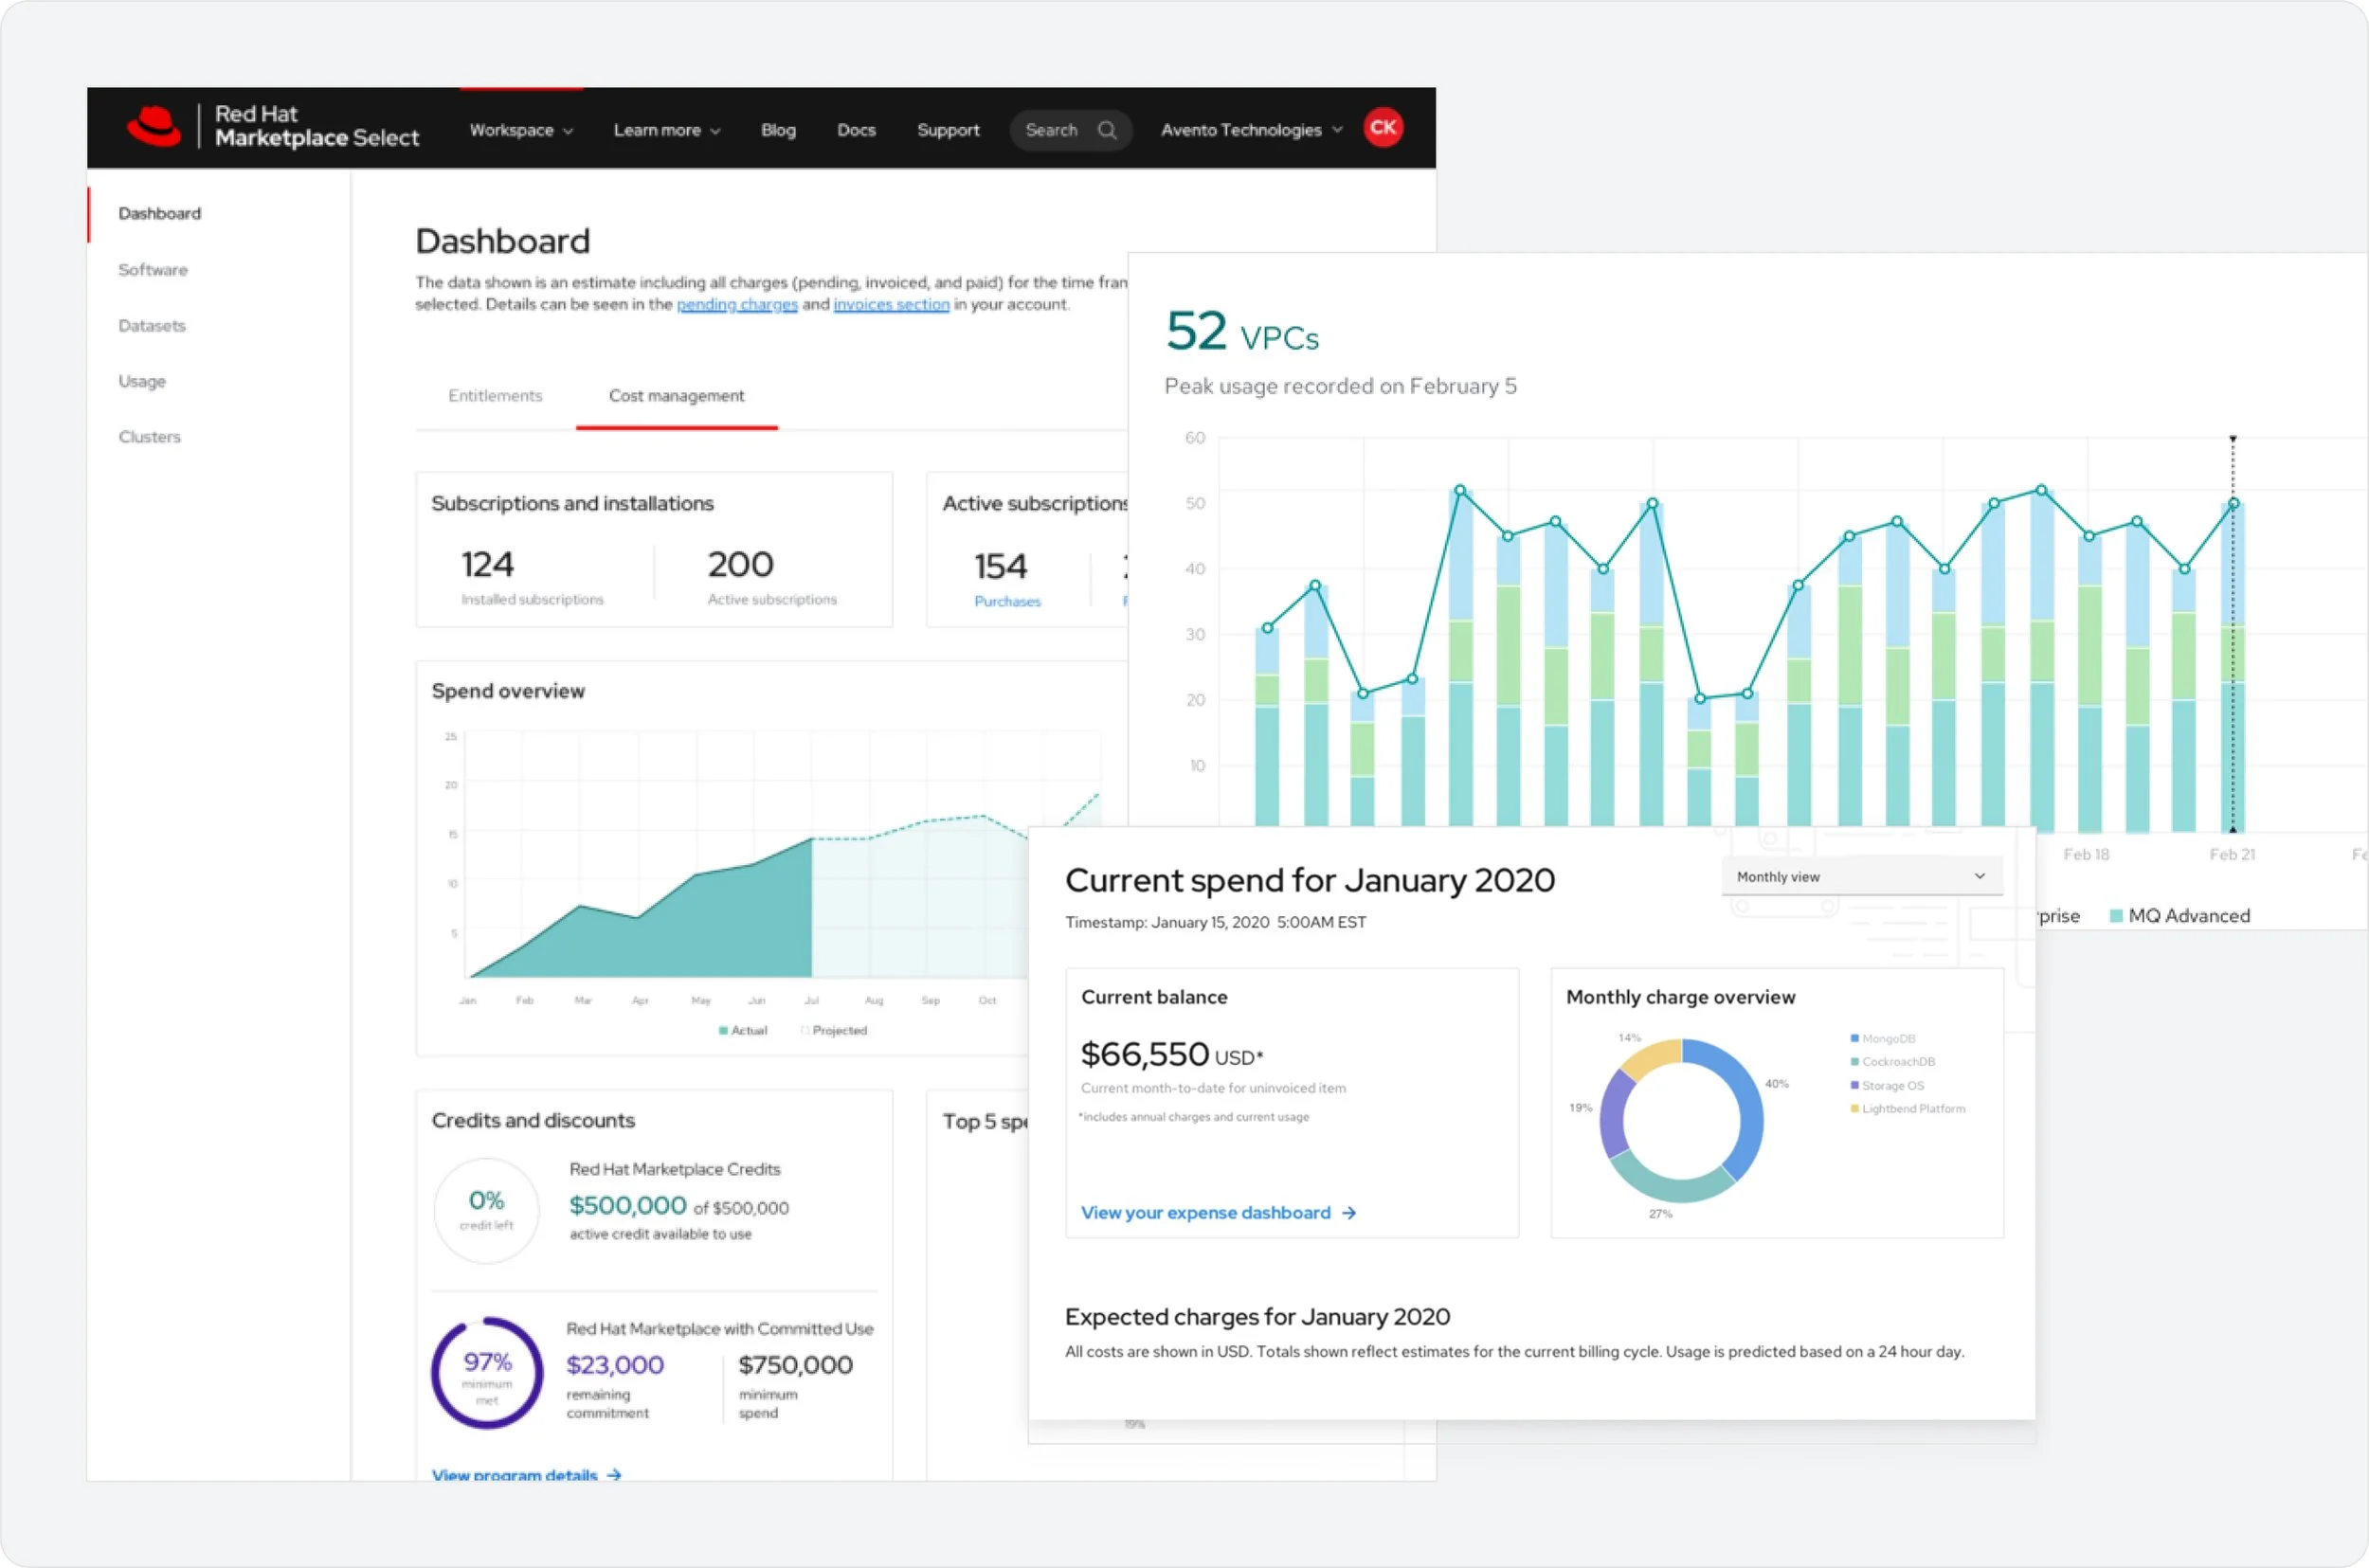The width and height of the screenshot is (2369, 1568).
Task: Click the CockroachDB legend swatch
Action: pyautogui.click(x=1855, y=1062)
